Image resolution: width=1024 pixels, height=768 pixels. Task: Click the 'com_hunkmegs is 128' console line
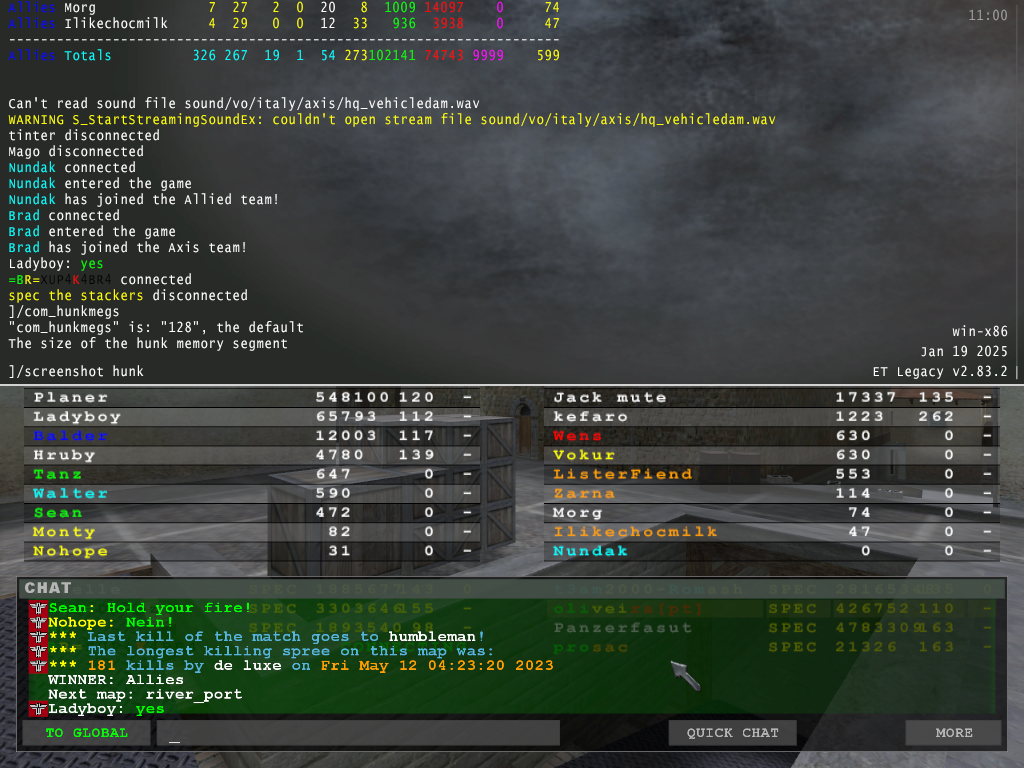click(156, 328)
